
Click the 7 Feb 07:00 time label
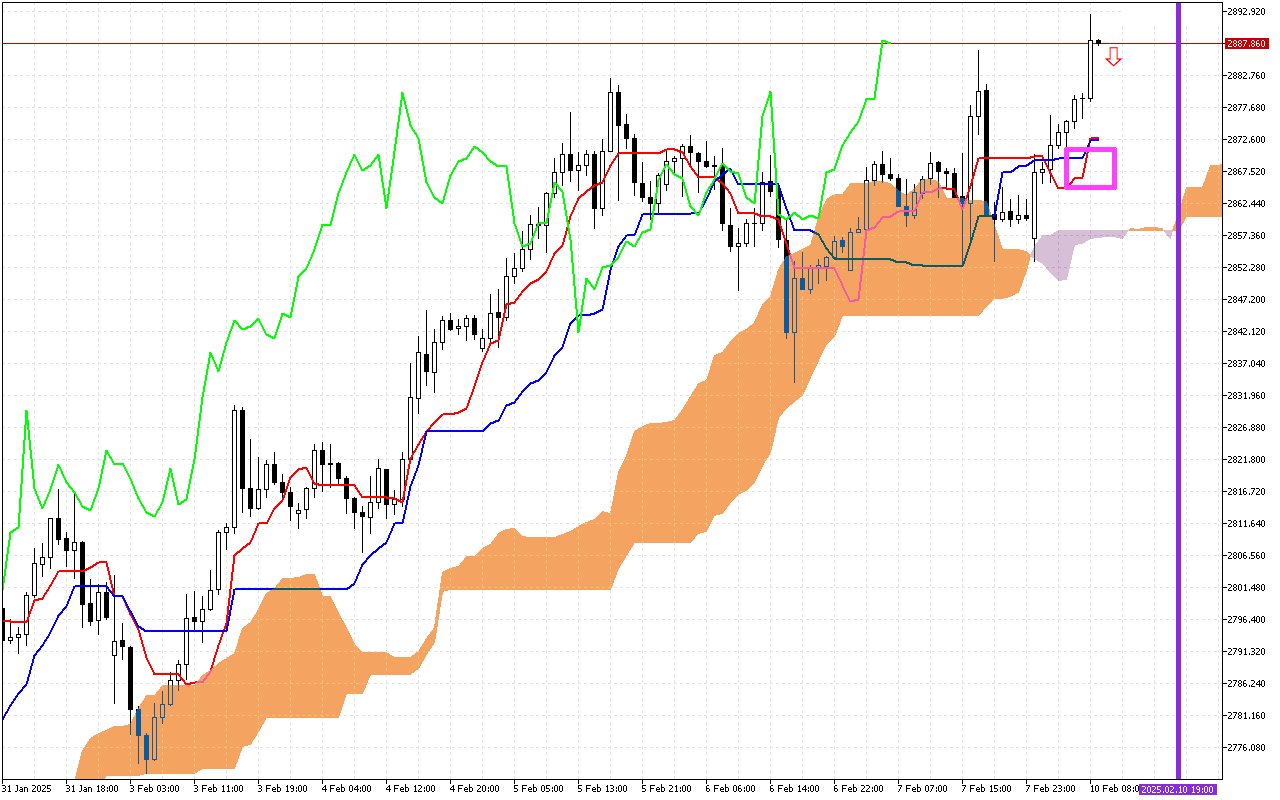[x=924, y=789]
